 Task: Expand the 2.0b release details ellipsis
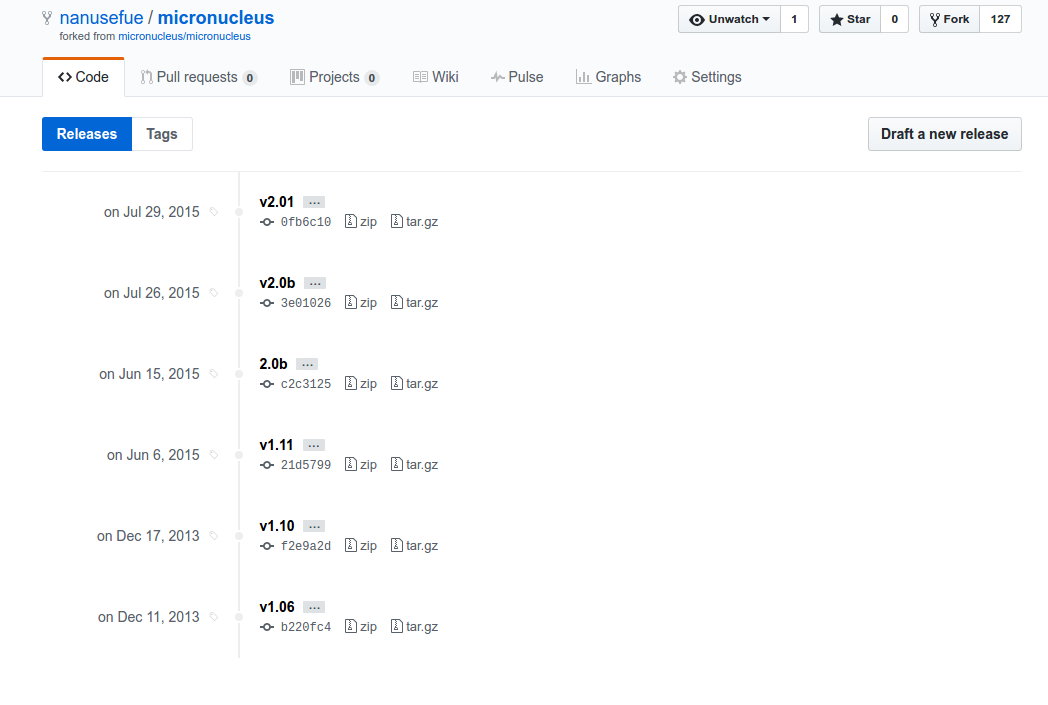307,364
